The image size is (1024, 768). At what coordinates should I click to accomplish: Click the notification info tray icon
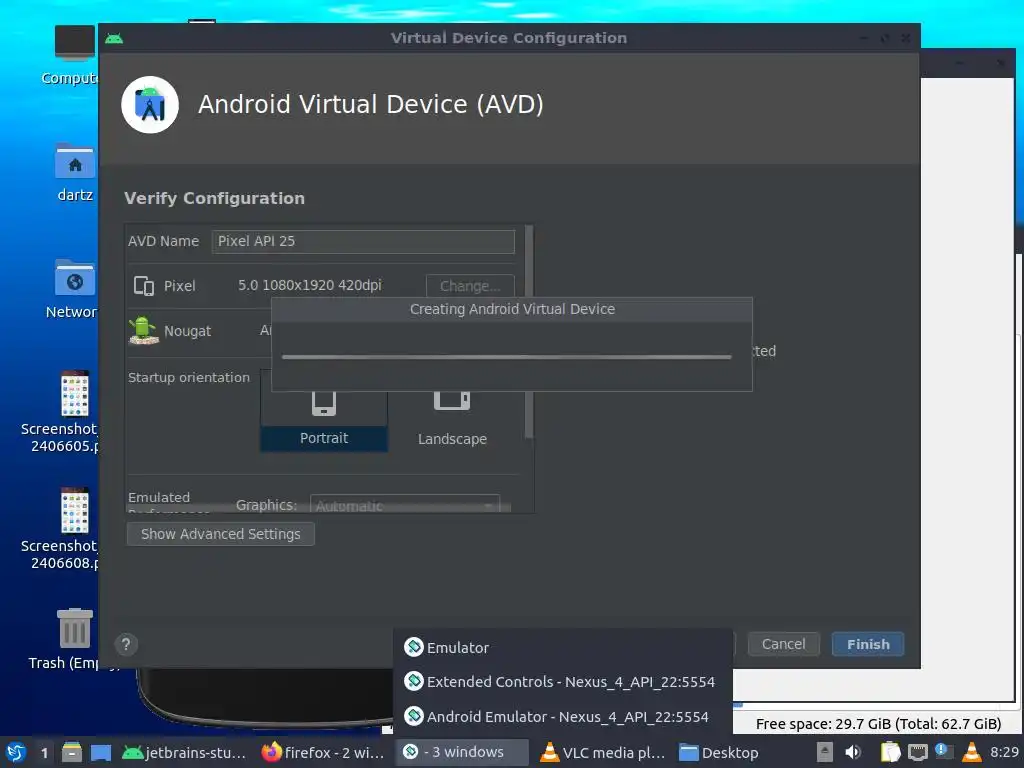[944, 752]
